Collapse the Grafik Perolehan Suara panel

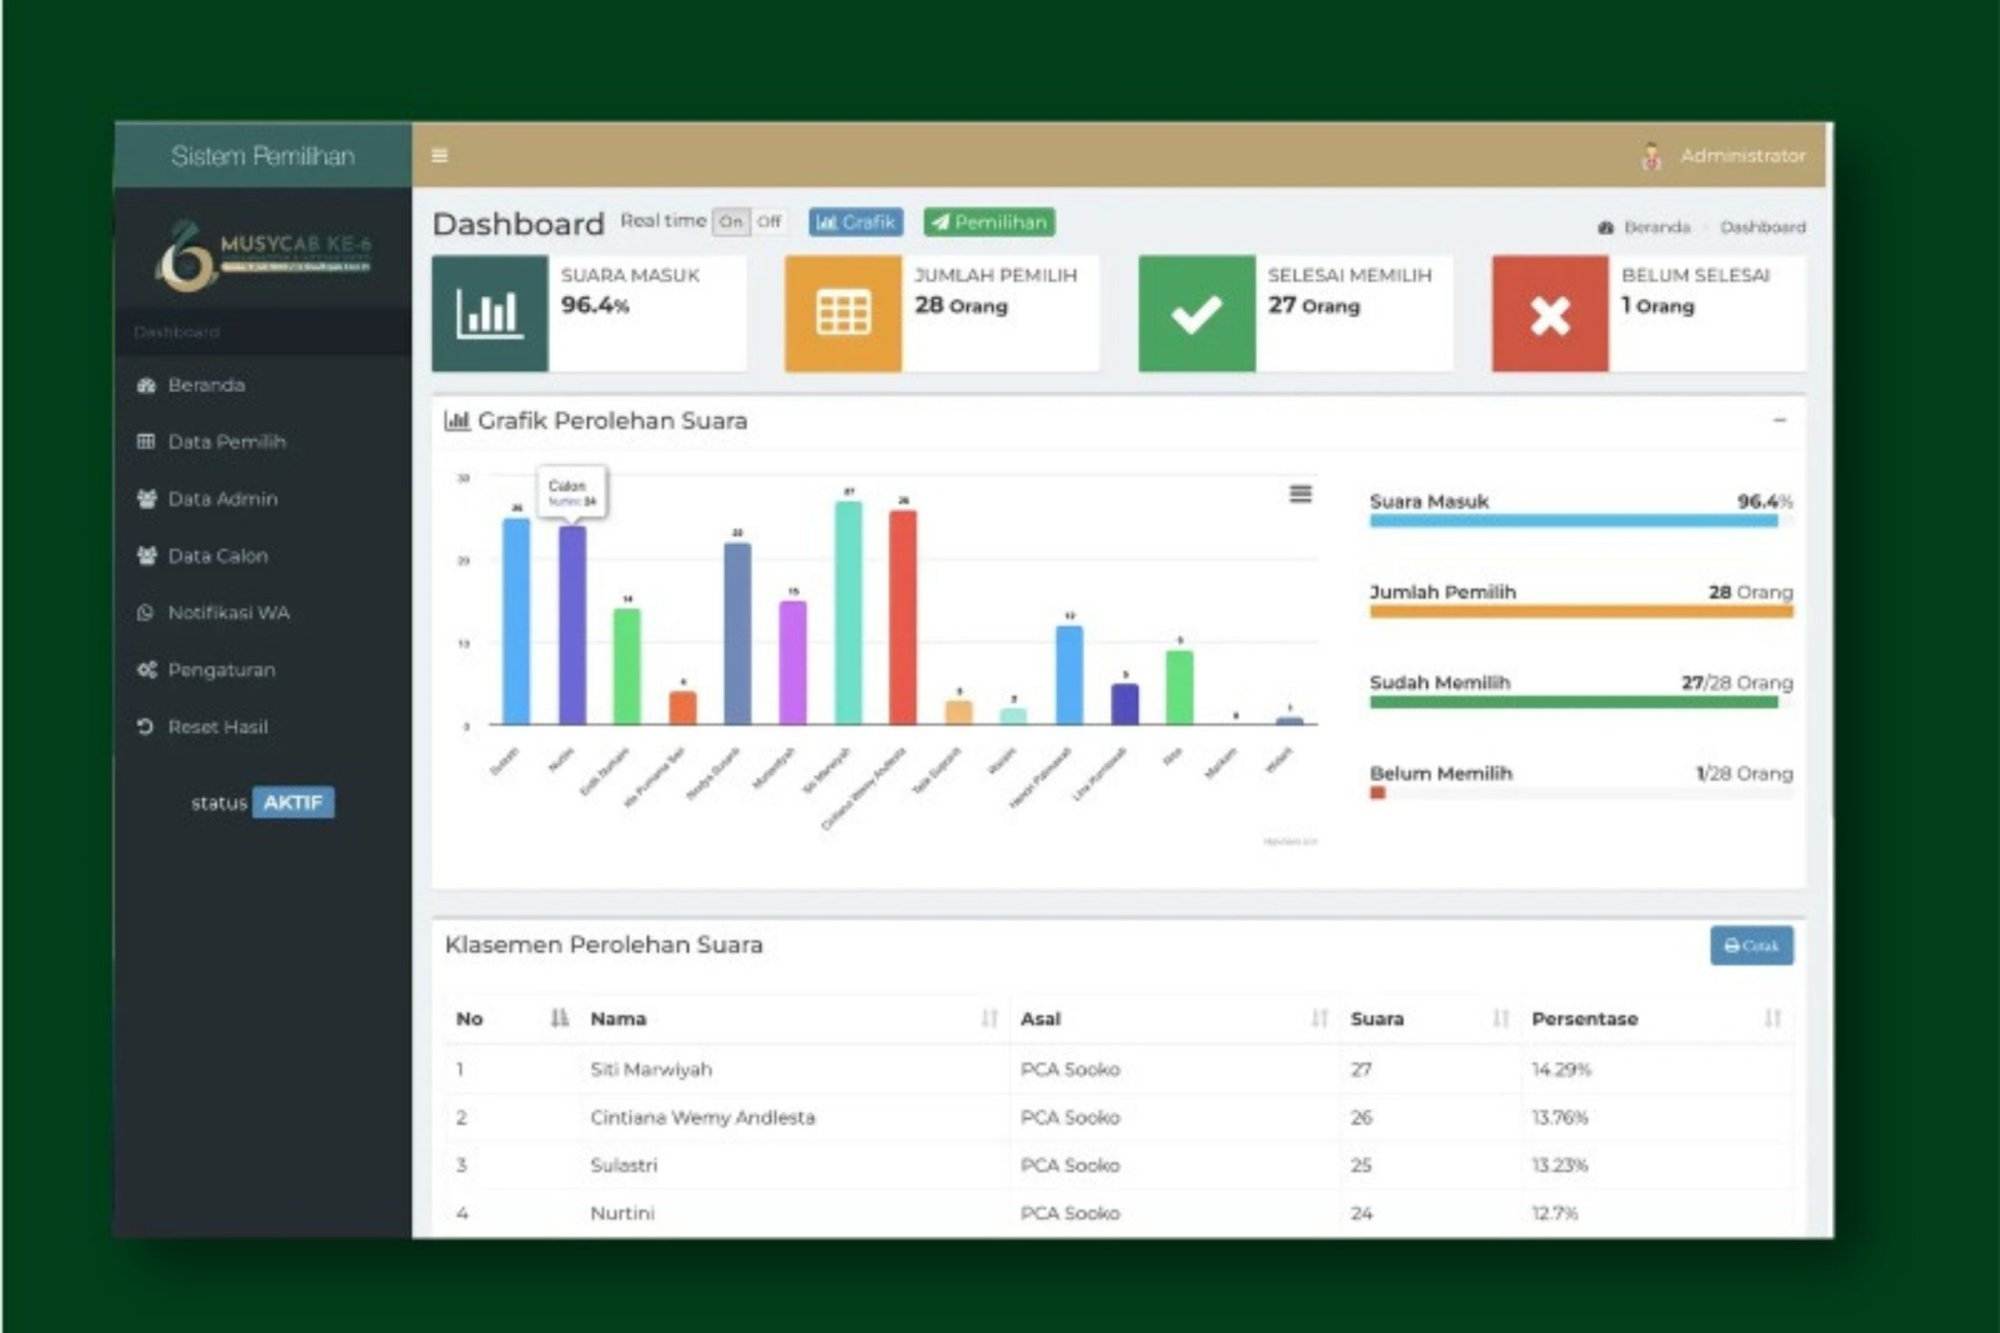click(x=1779, y=421)
